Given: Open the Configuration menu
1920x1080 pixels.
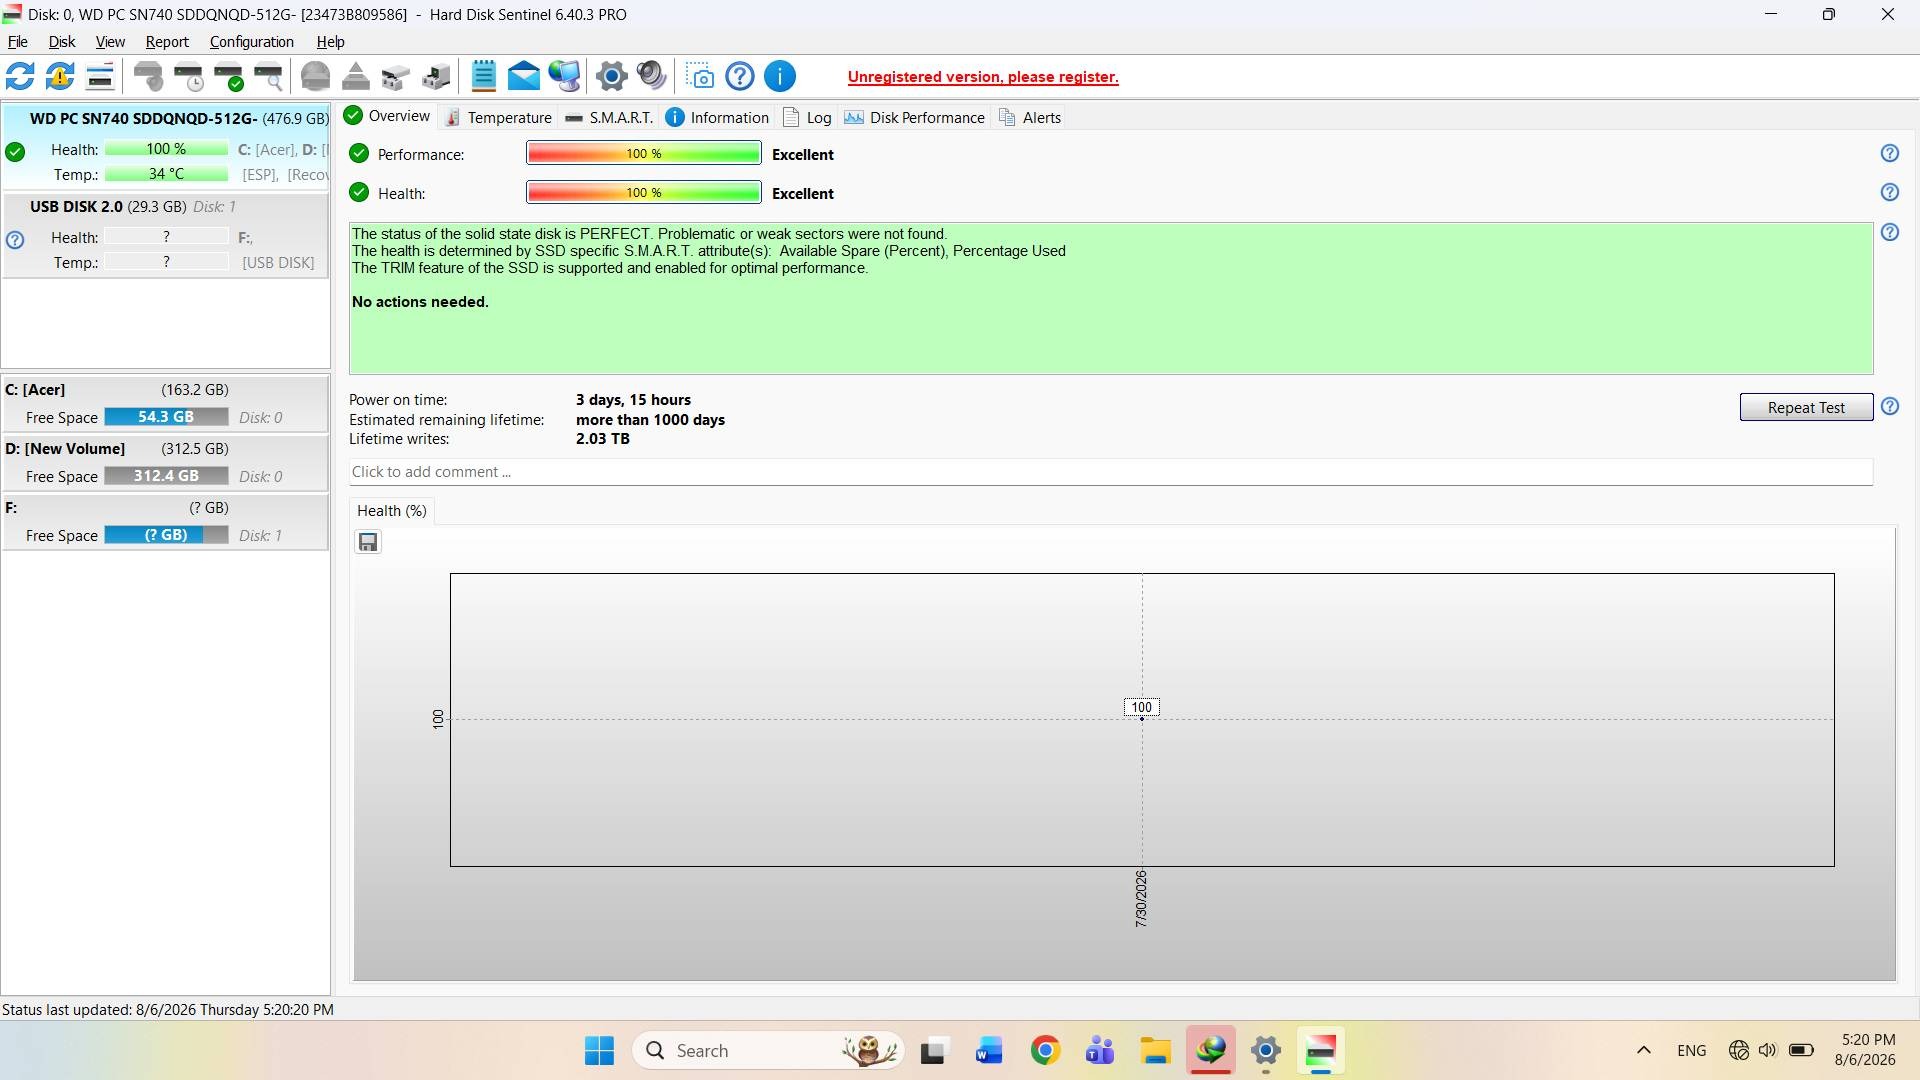Looking at the screenshot, I should pos(252,42).
